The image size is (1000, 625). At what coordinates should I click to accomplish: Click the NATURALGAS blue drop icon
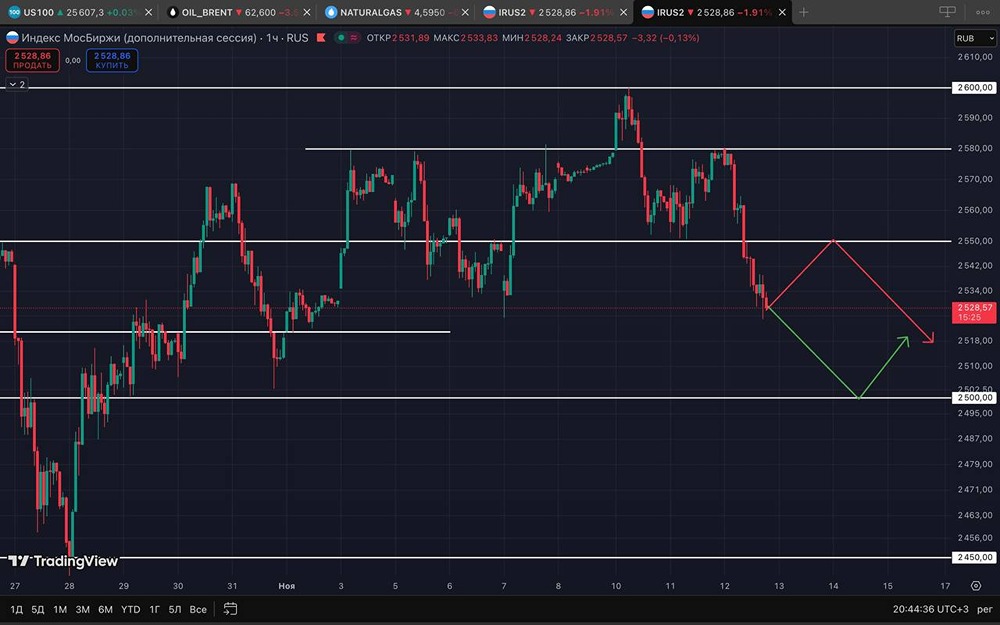(x=331, y=12)
